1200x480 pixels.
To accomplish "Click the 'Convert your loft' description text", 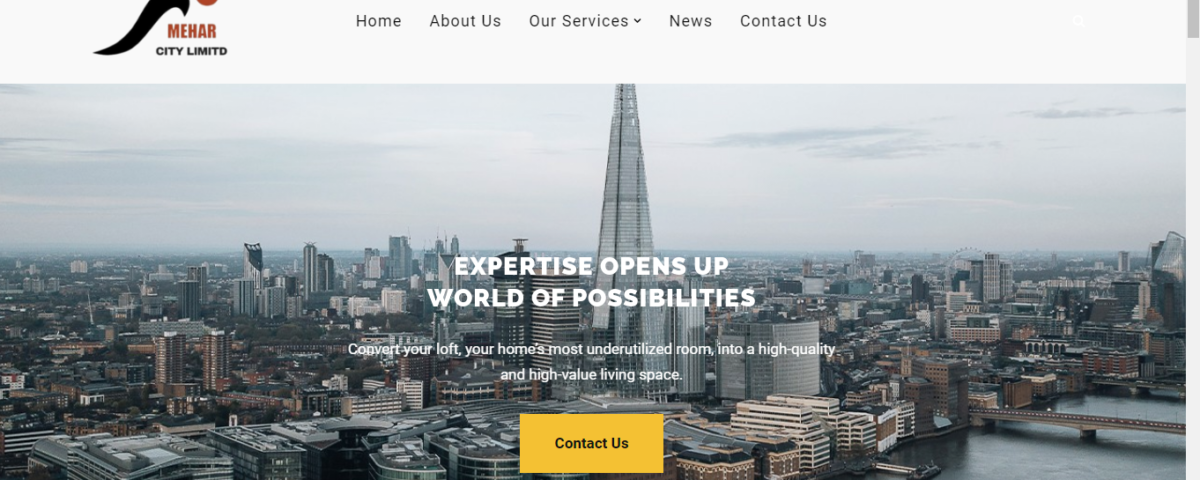I will coord(591,349).
